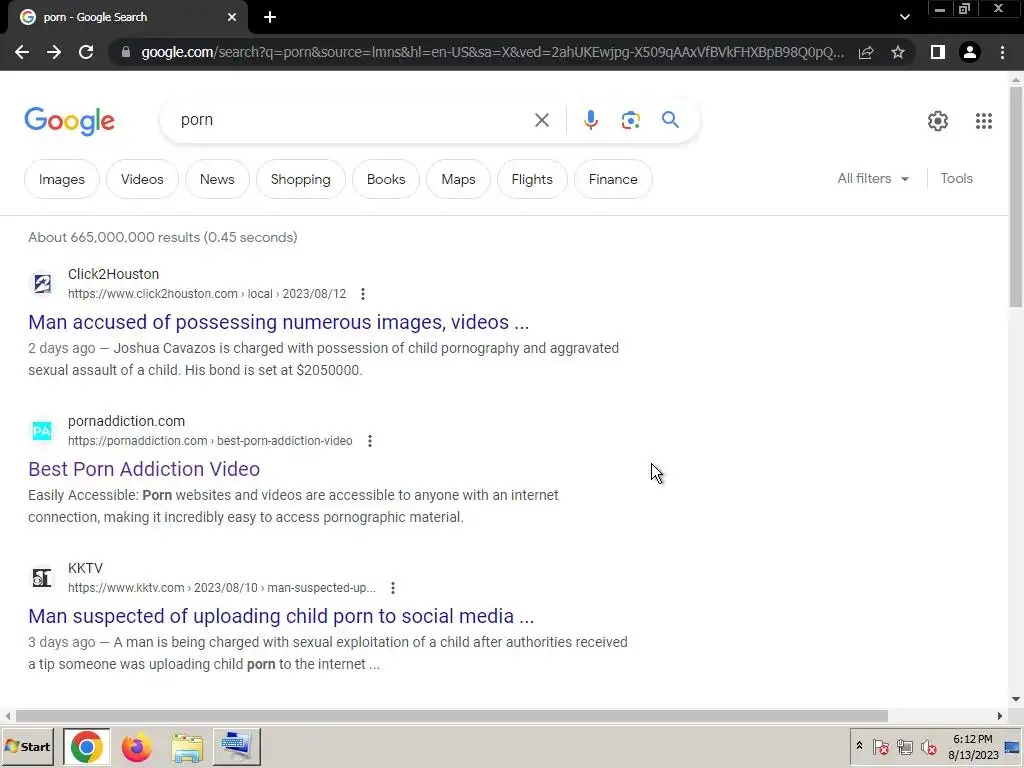1024x768 pixels.
Task: Expand the tab search dropdown
Action: click(904, 17)
